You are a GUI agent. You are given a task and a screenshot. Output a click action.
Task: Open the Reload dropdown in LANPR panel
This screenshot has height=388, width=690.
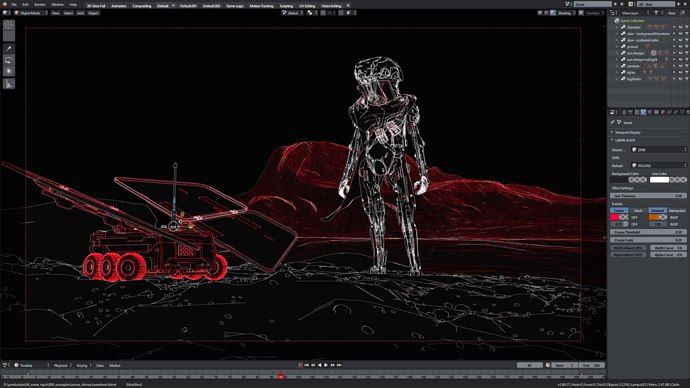point(659,165)
